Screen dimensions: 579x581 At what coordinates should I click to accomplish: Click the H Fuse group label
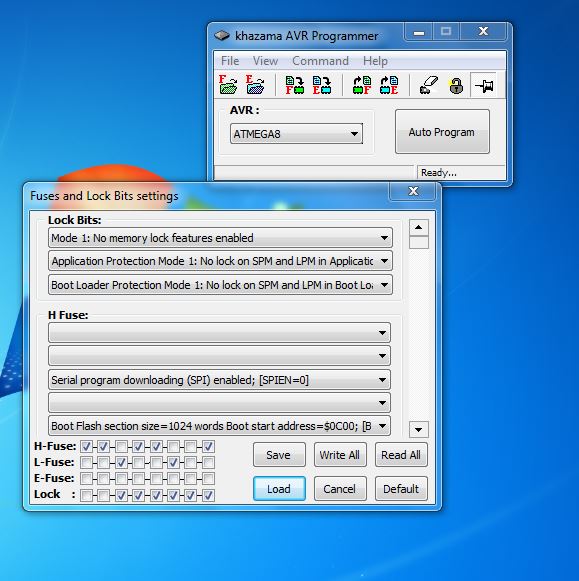click(x=68, y=315)
